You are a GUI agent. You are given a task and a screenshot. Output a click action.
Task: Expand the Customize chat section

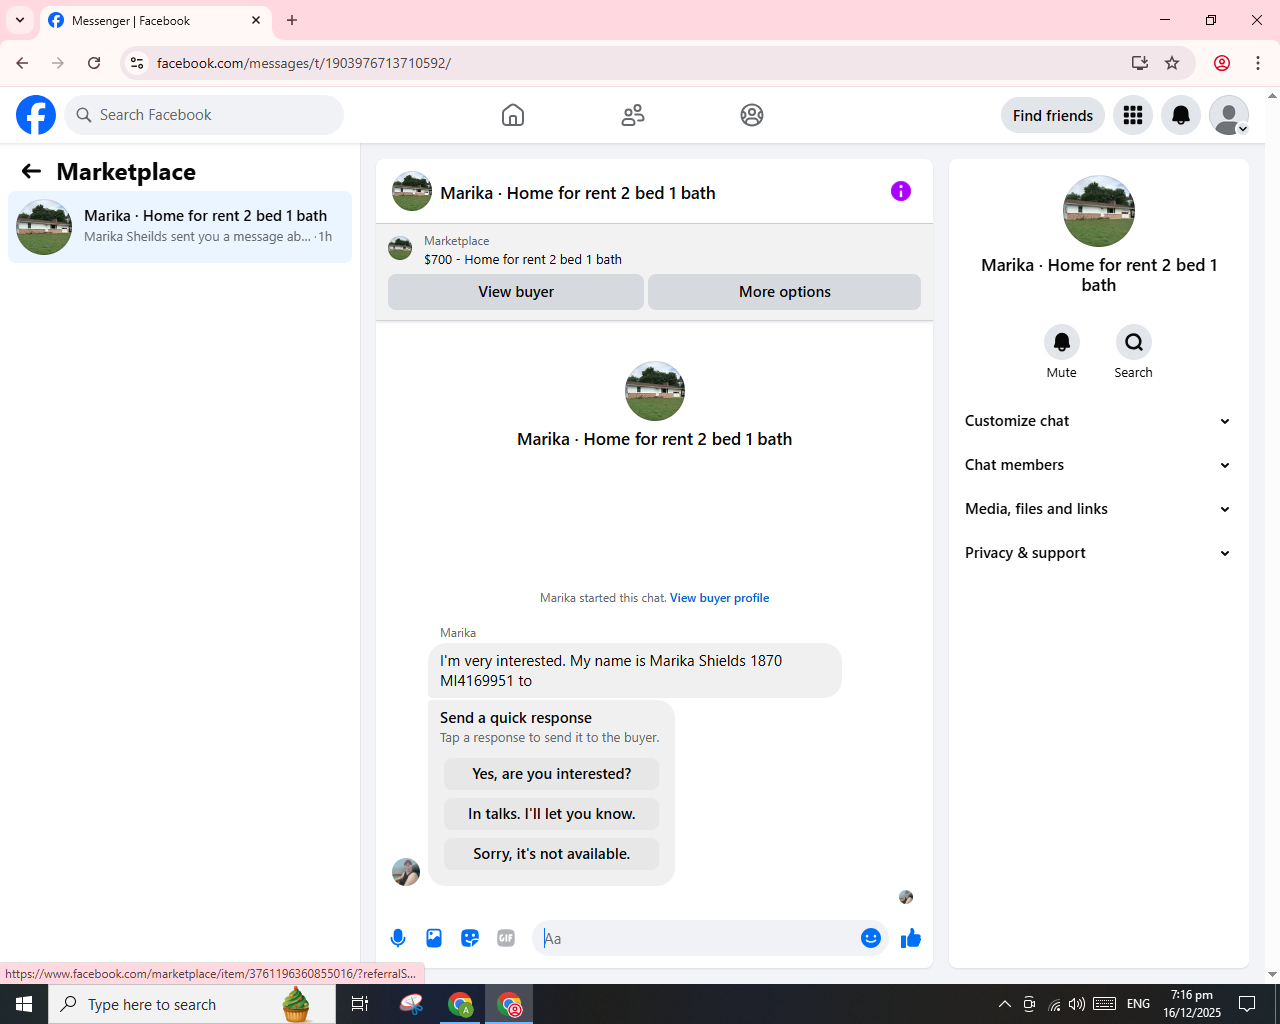1098,421
